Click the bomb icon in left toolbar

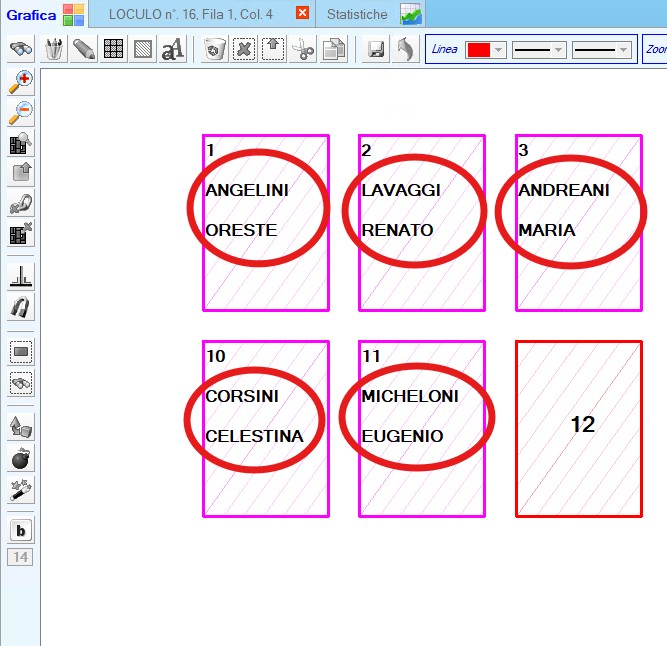pos(20,459)
